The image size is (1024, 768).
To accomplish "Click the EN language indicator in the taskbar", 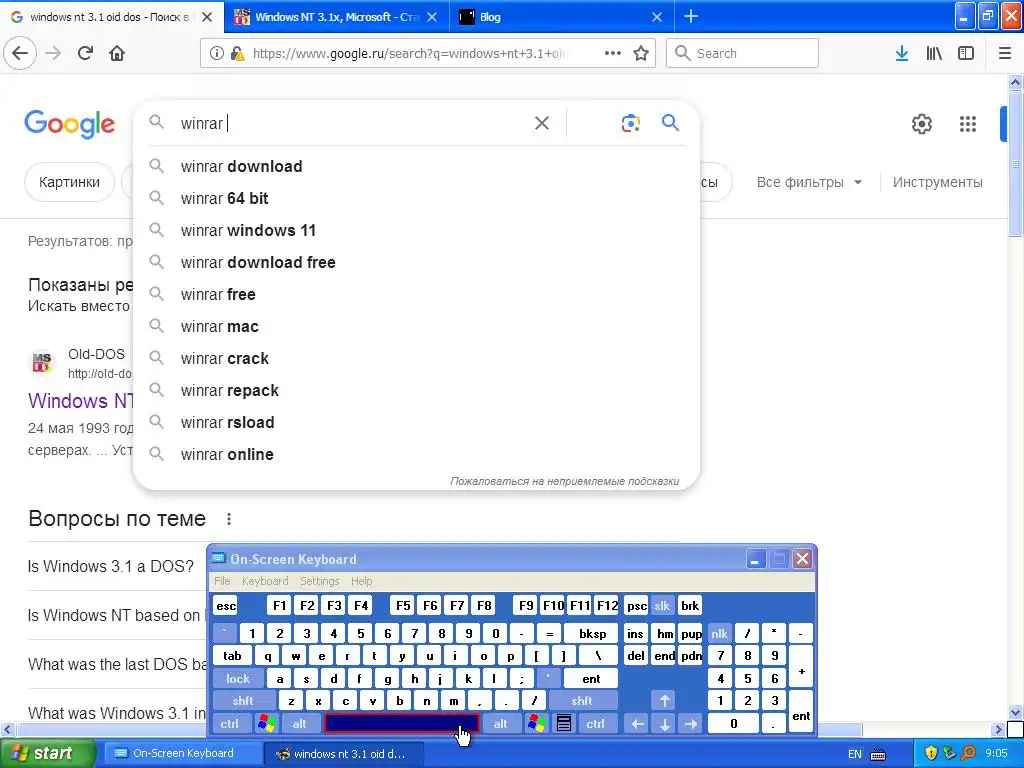I will pyautogui.click(x=854, y=754).
